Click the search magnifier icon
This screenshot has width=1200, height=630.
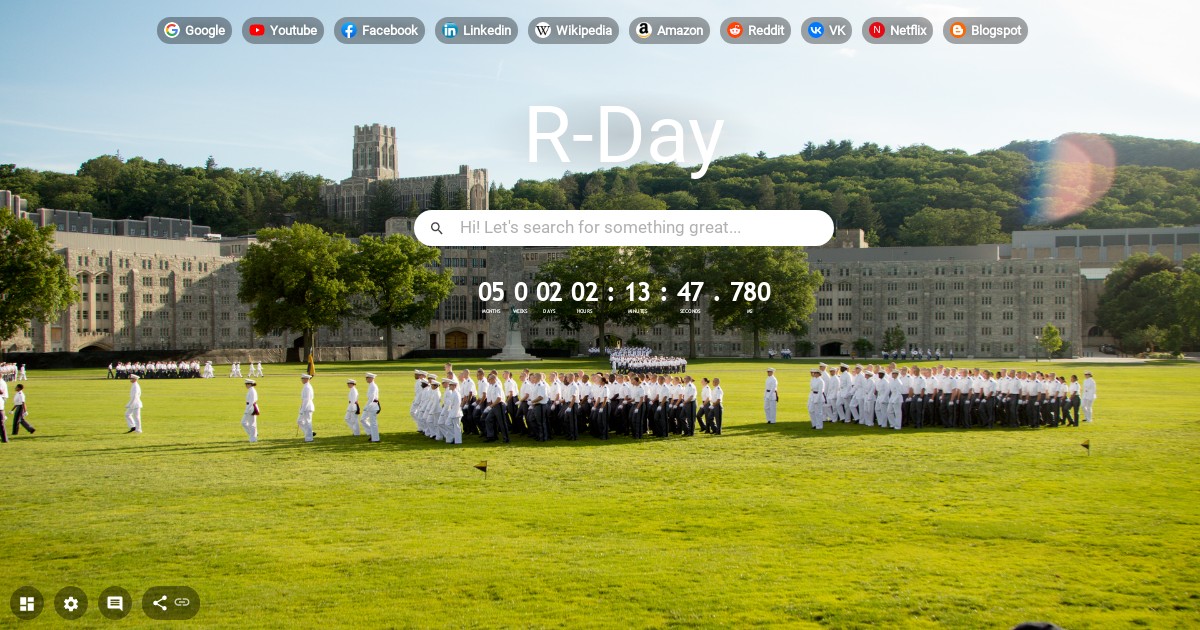tap(437, 228)
